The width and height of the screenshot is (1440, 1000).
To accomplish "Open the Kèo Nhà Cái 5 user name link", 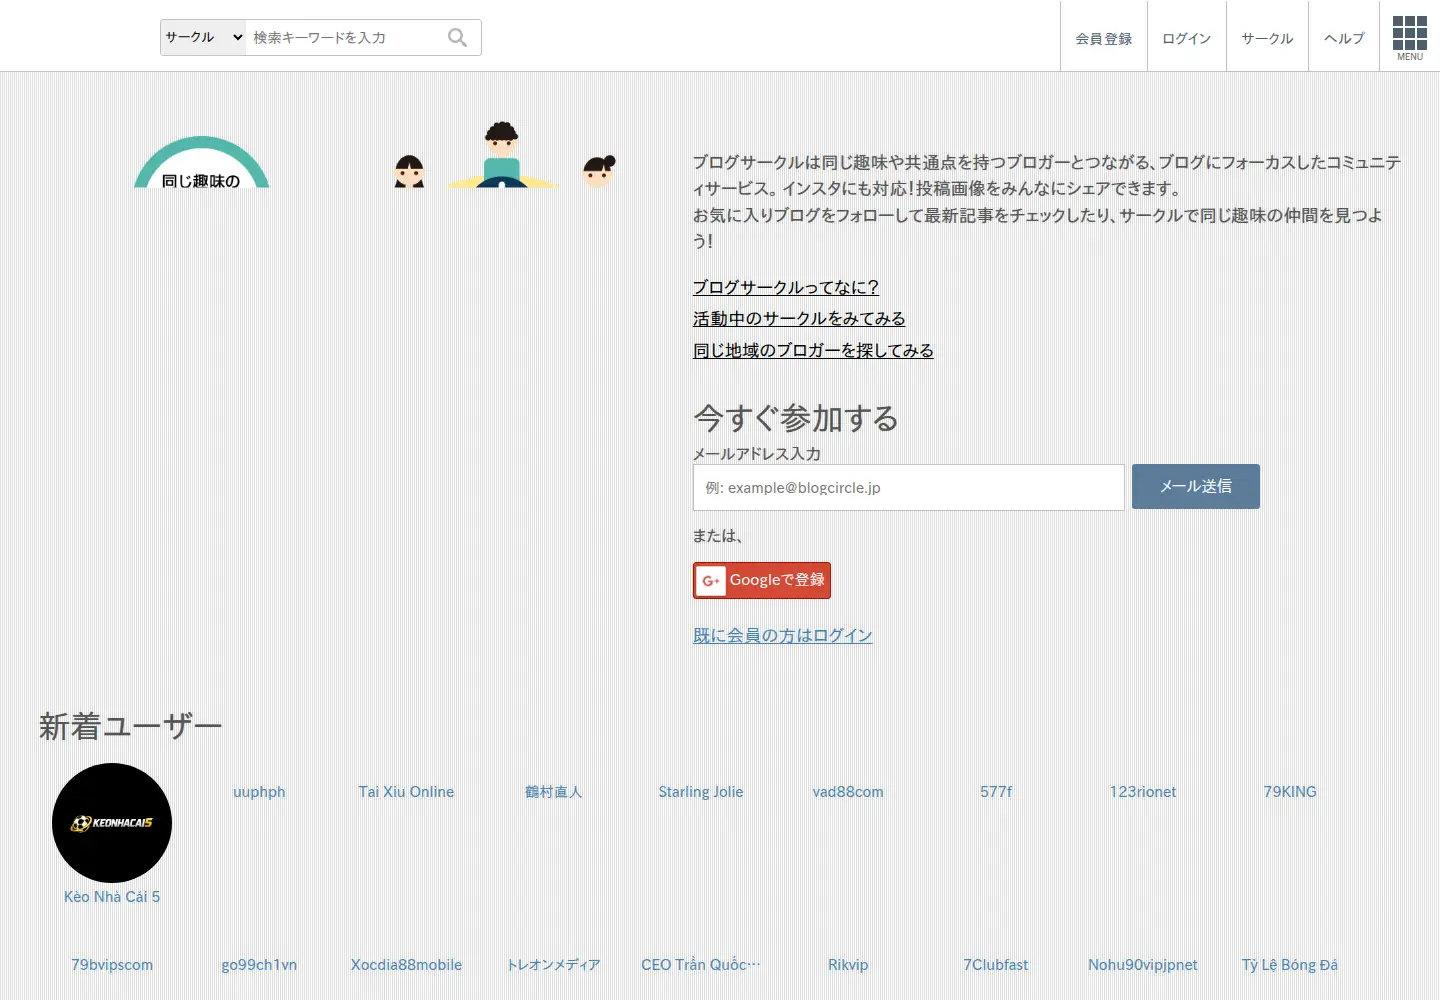I will pyautogui.click(x=112, y=897).
